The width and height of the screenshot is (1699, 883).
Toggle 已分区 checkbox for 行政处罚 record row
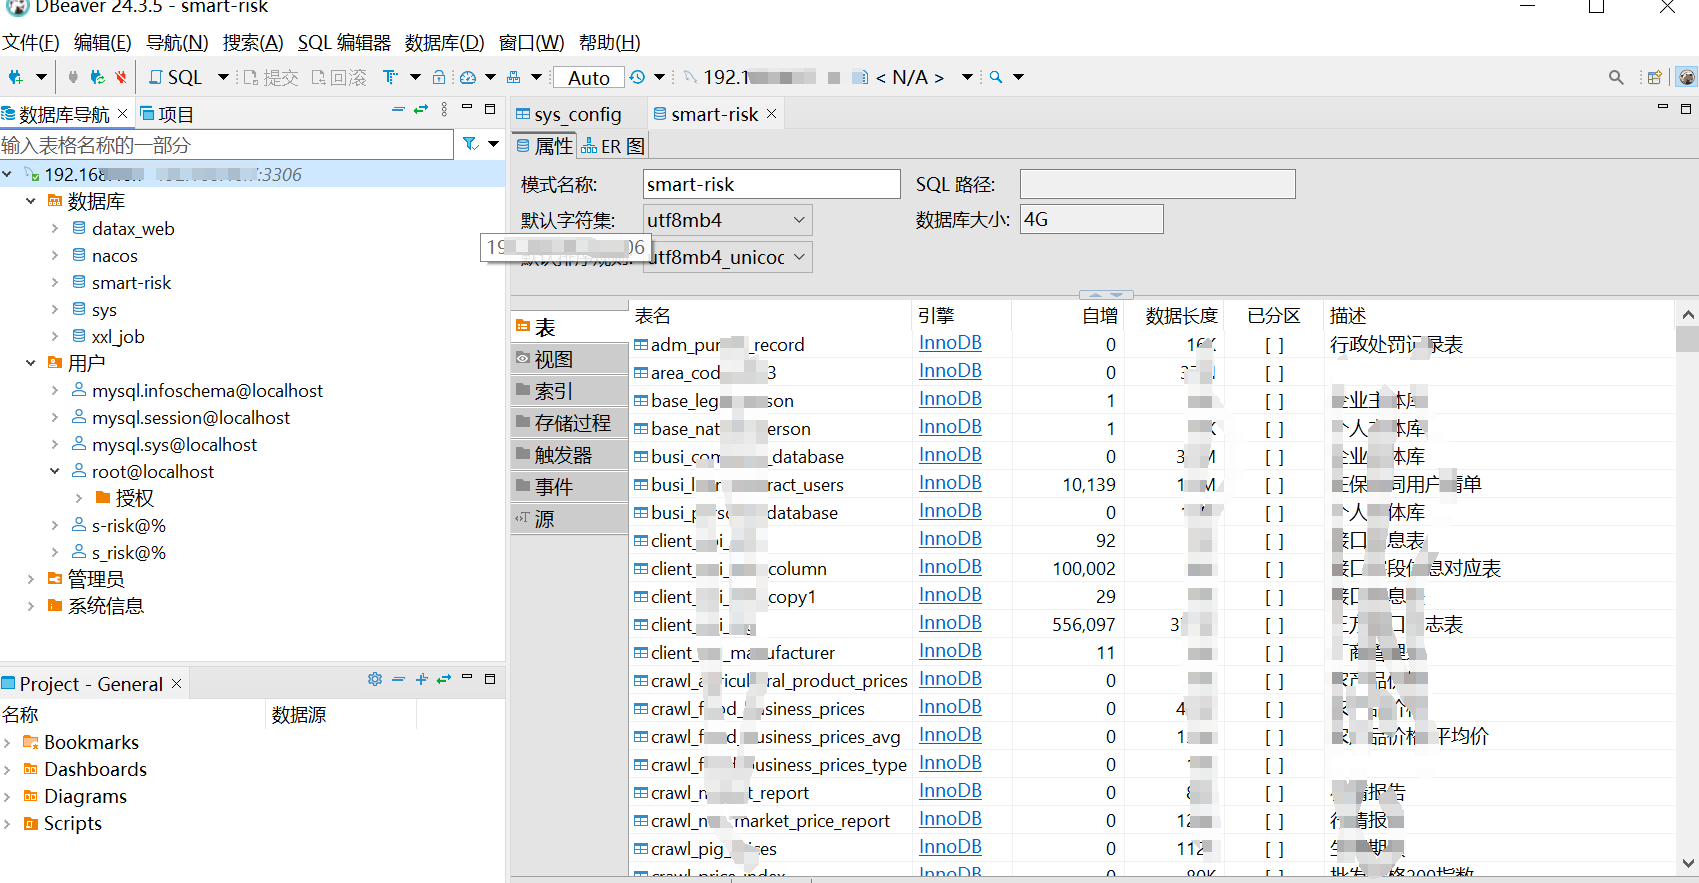pyautogui.click(x=1274, y=346)
